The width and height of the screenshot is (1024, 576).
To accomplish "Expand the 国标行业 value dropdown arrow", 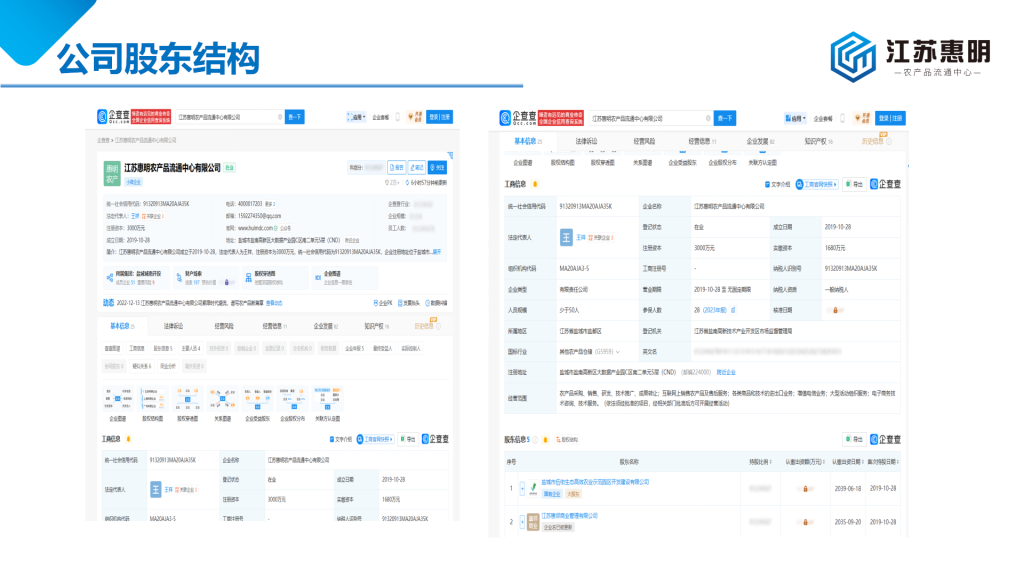I will coord(617,352).
